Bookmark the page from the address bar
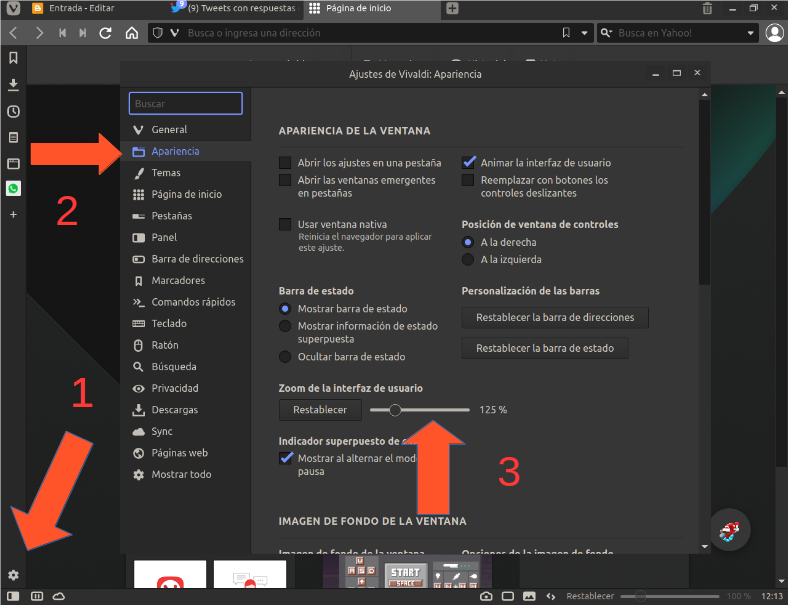 566,33
